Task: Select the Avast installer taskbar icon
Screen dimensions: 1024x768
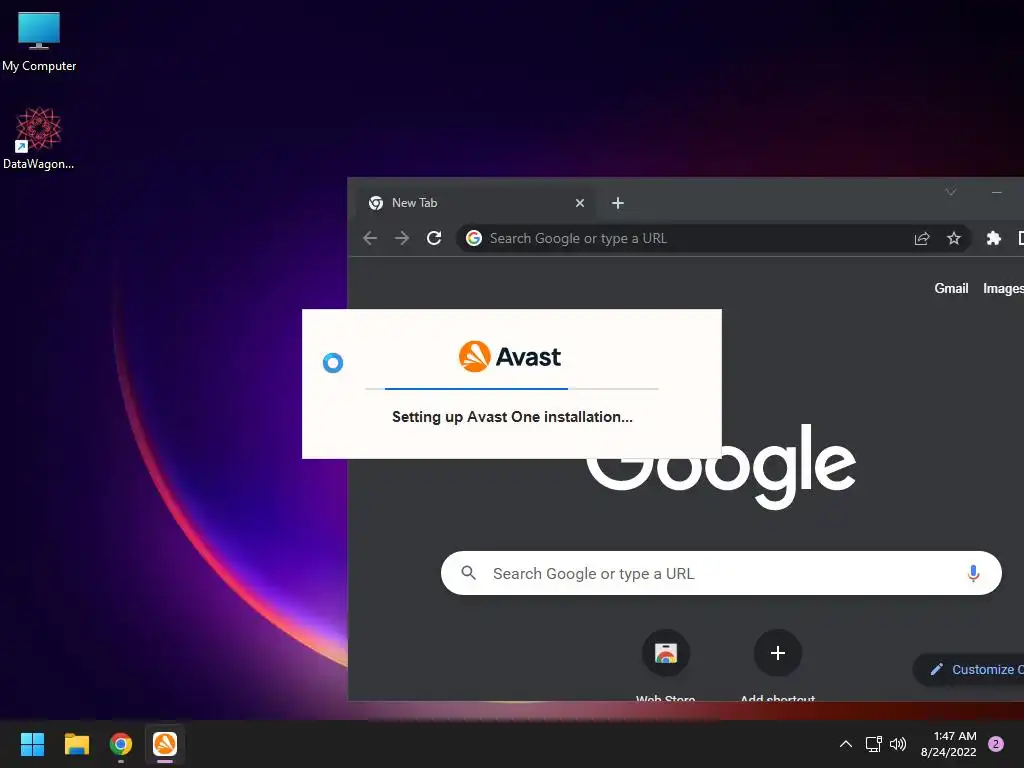Action: pos(165,744)
